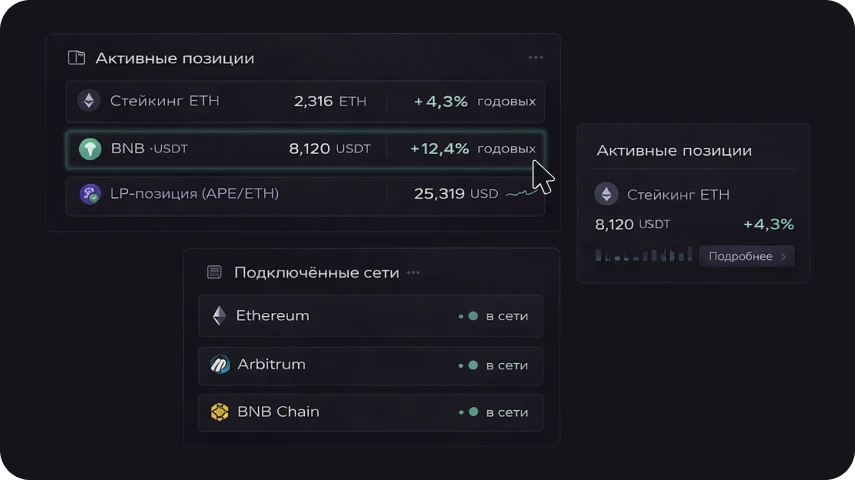
Task: Click the Arbitrum network logo
Action: [220, 365]
